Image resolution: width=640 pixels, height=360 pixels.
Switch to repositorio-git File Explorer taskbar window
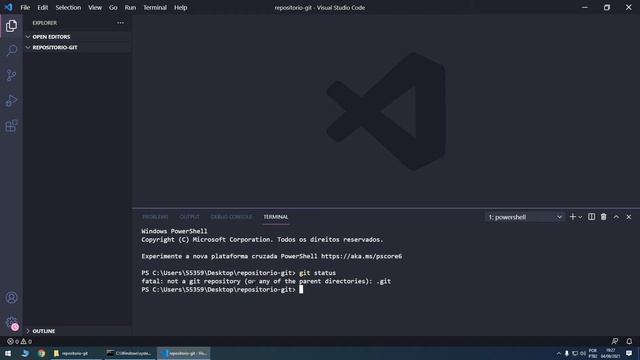pos(75,353)
